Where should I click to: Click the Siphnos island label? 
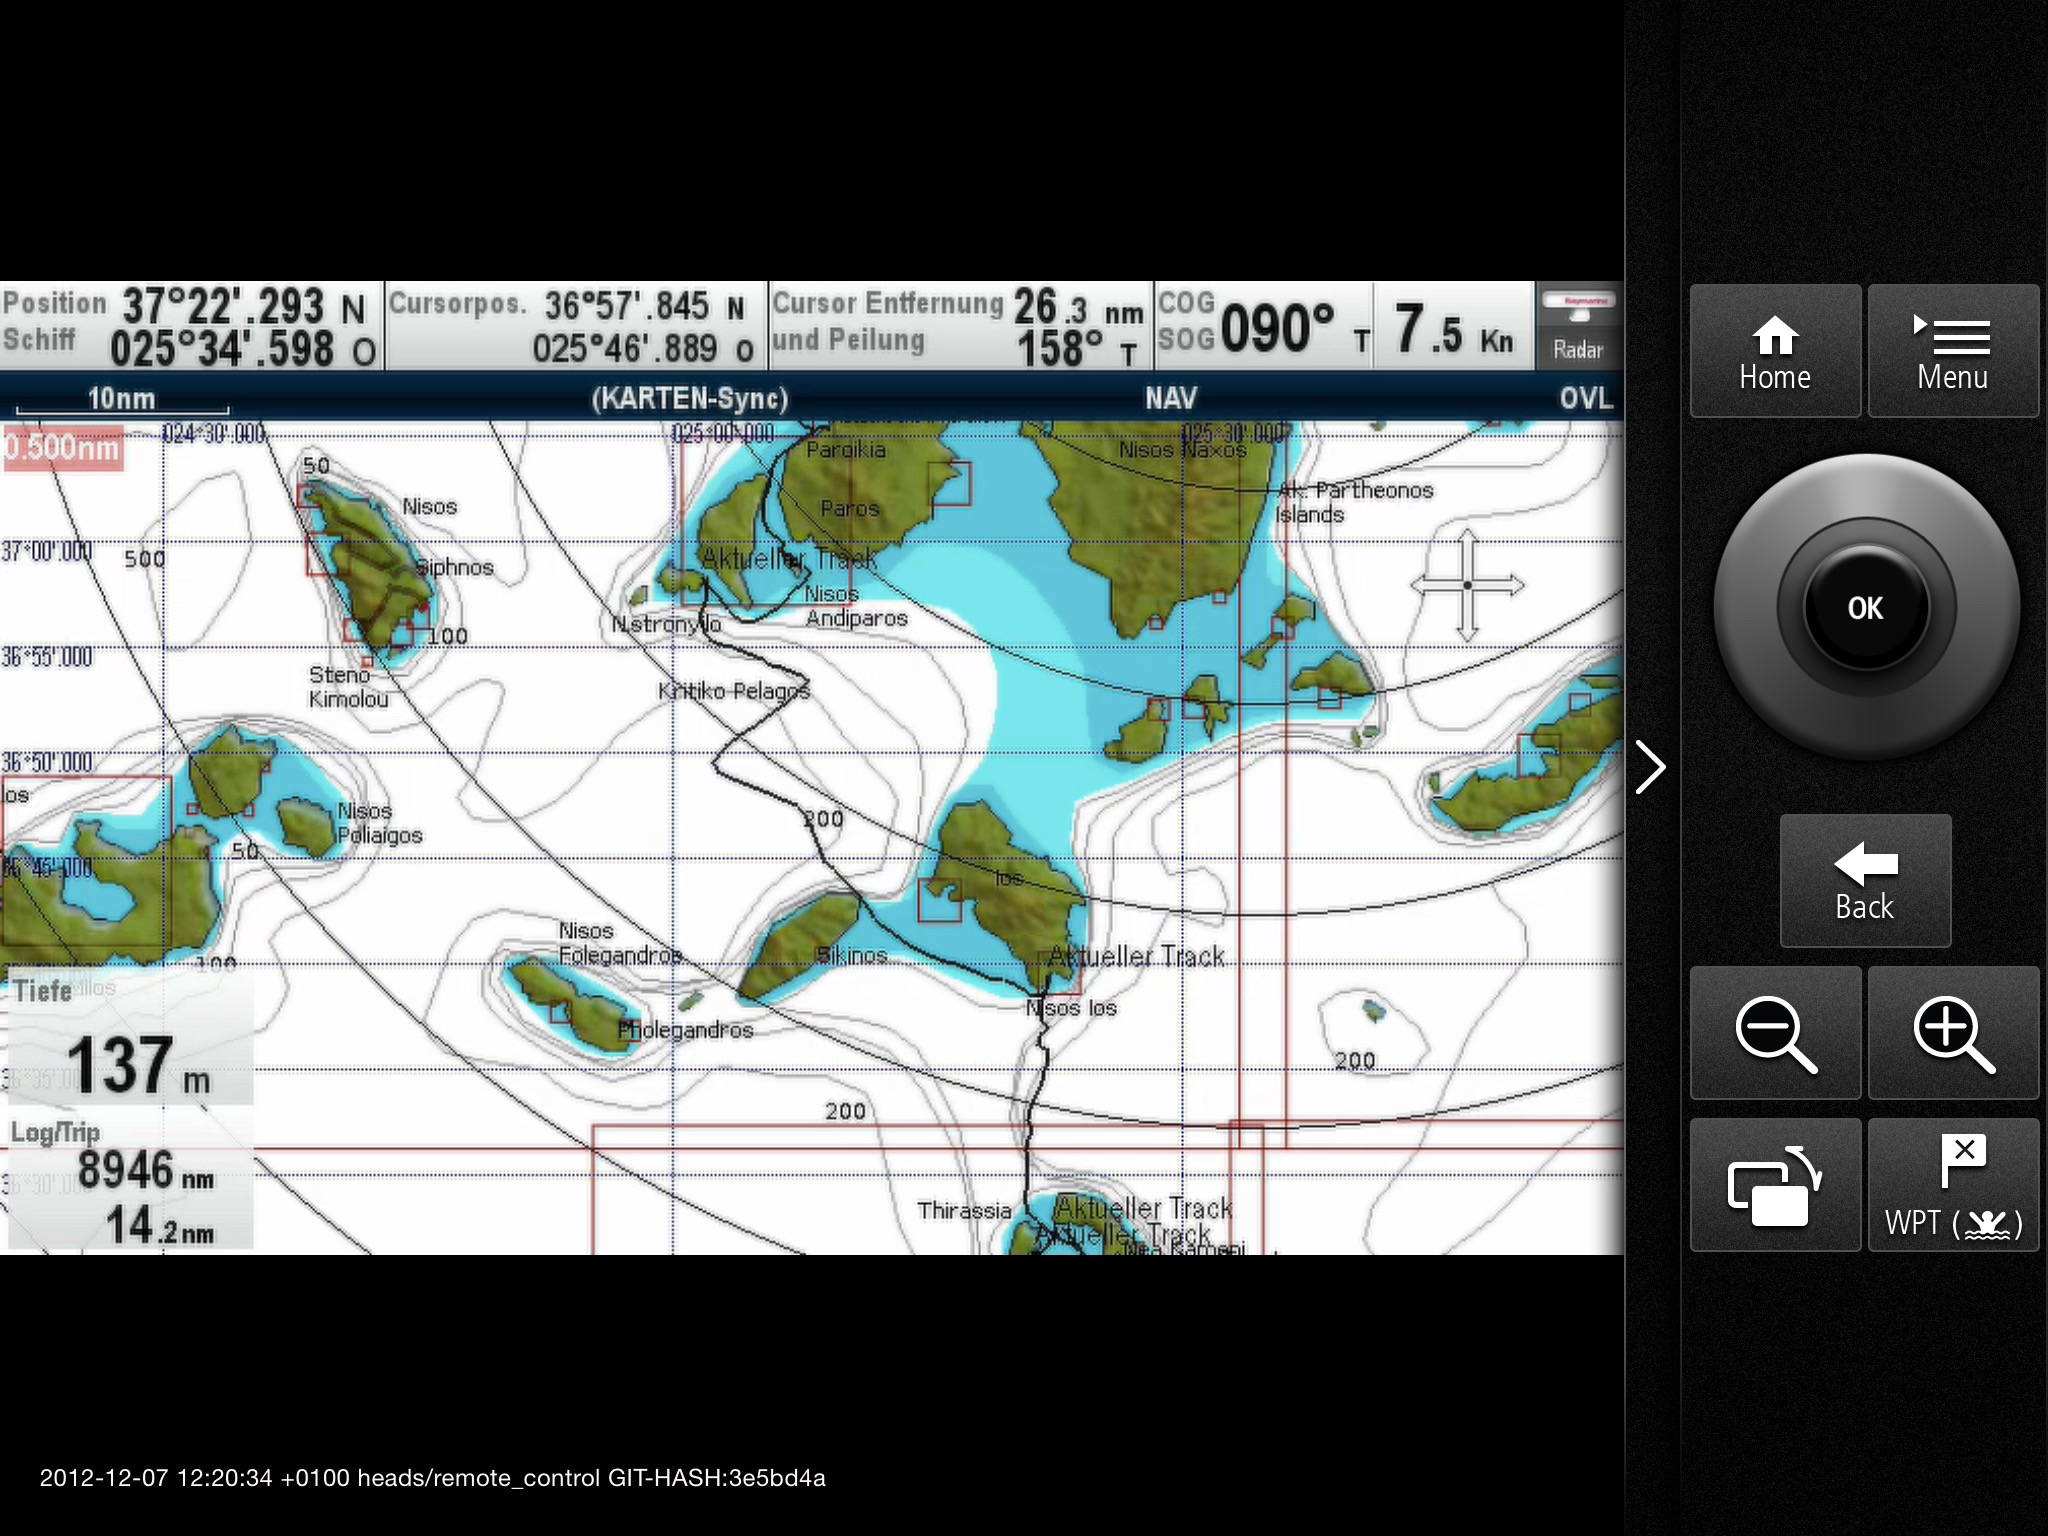[455, 567]
